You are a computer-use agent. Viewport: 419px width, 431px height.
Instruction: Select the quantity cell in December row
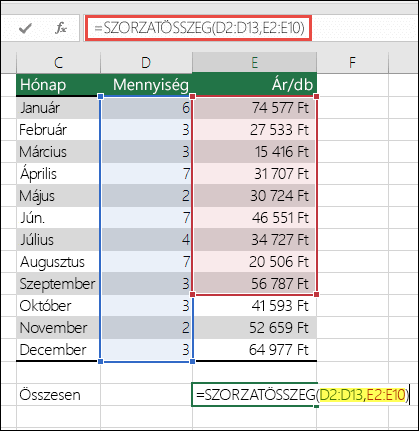(x=146, y=350)
